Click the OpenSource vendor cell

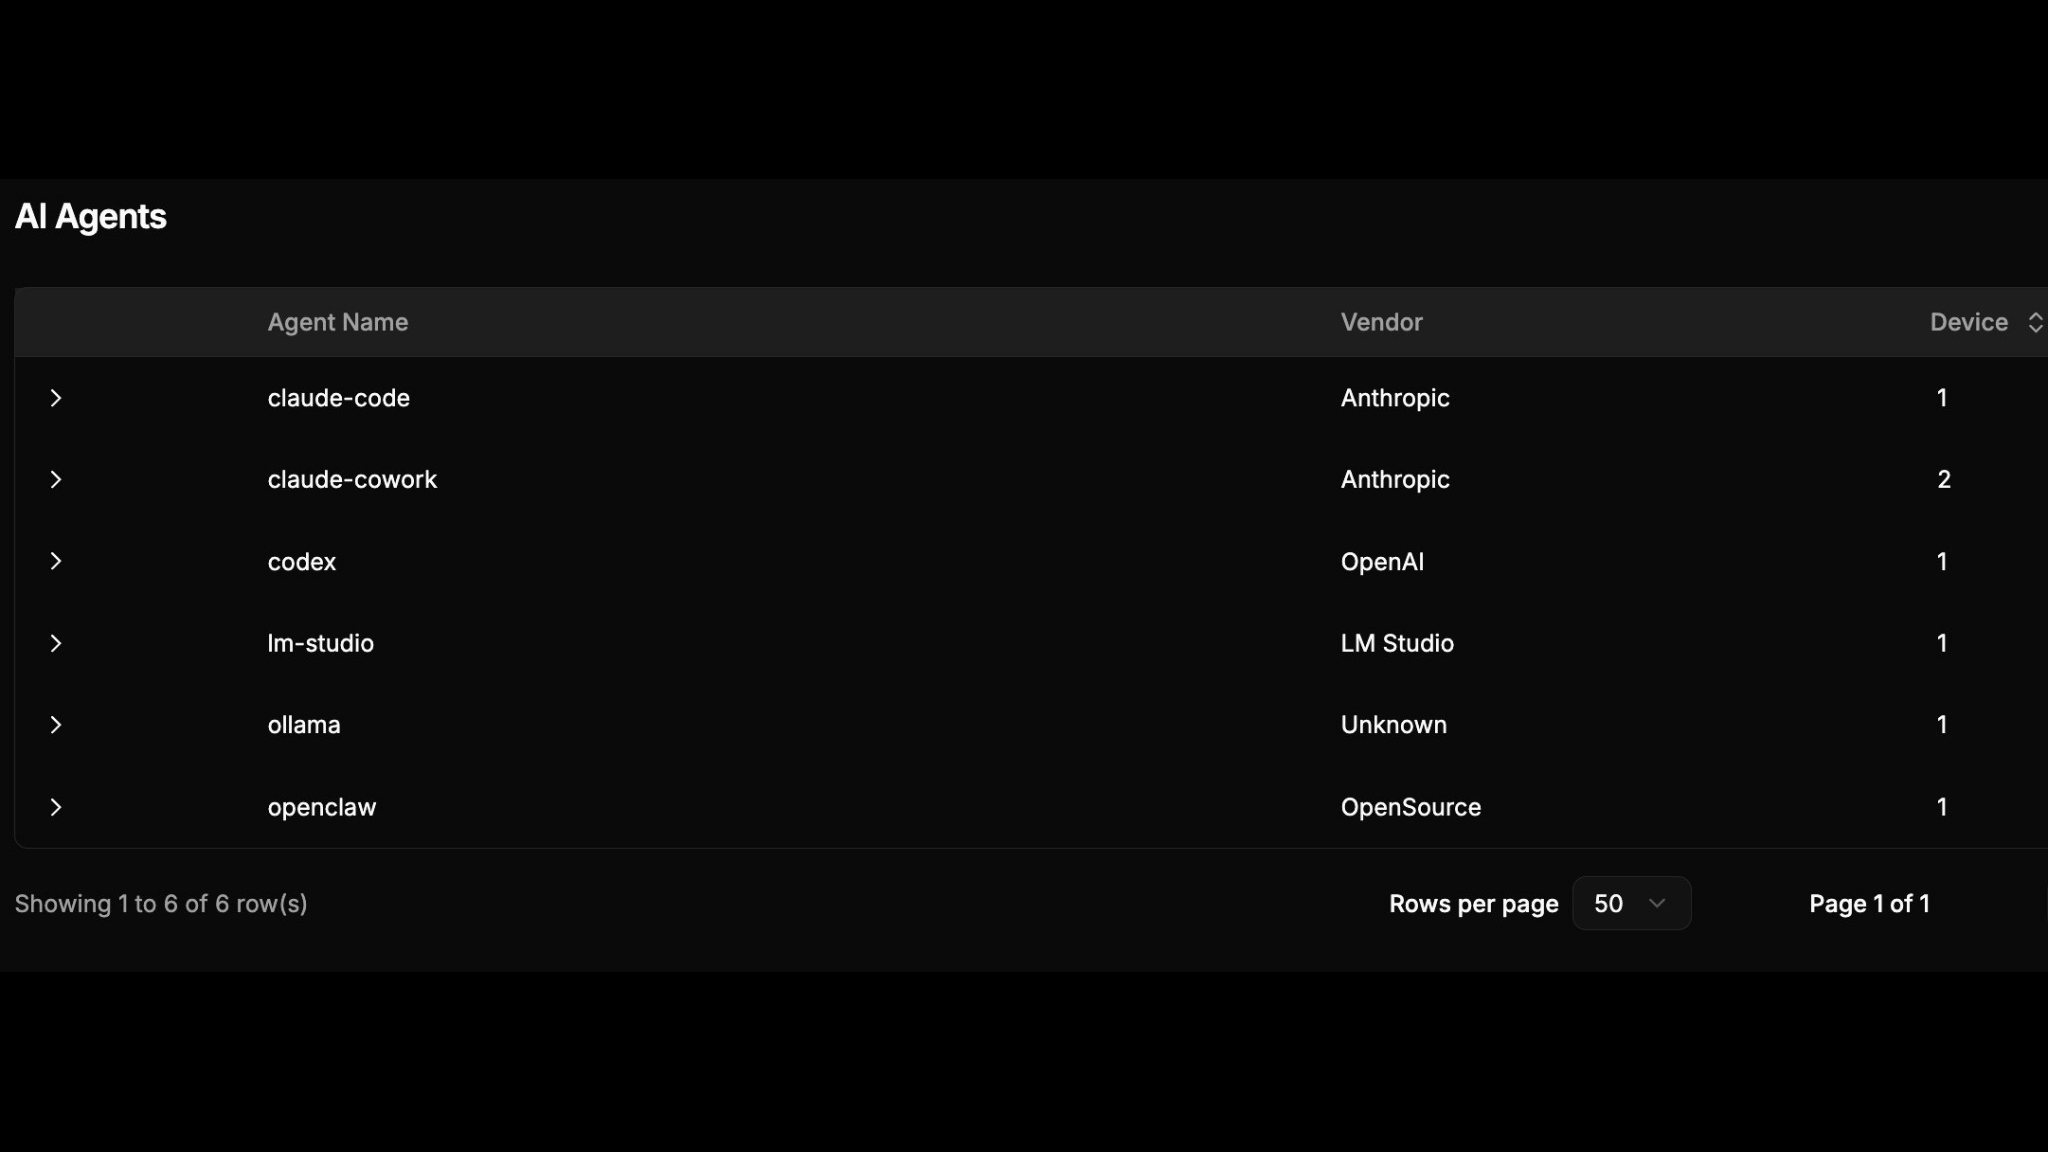pos(1410,807)
